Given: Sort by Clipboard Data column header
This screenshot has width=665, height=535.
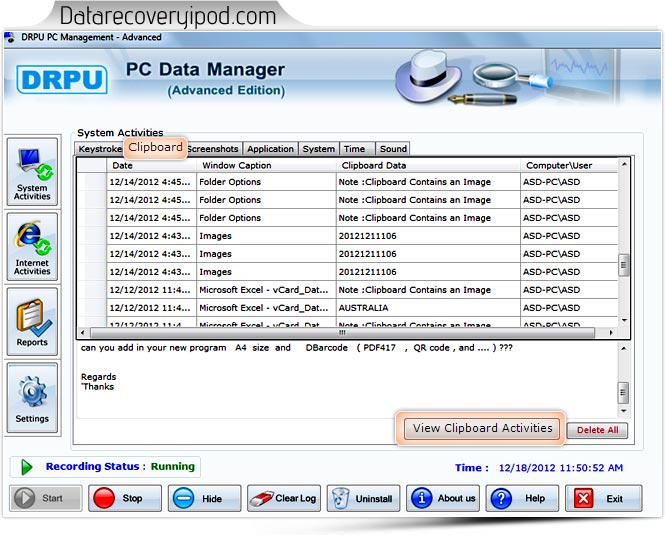Looking at the screenshot, I should point(428,165).
